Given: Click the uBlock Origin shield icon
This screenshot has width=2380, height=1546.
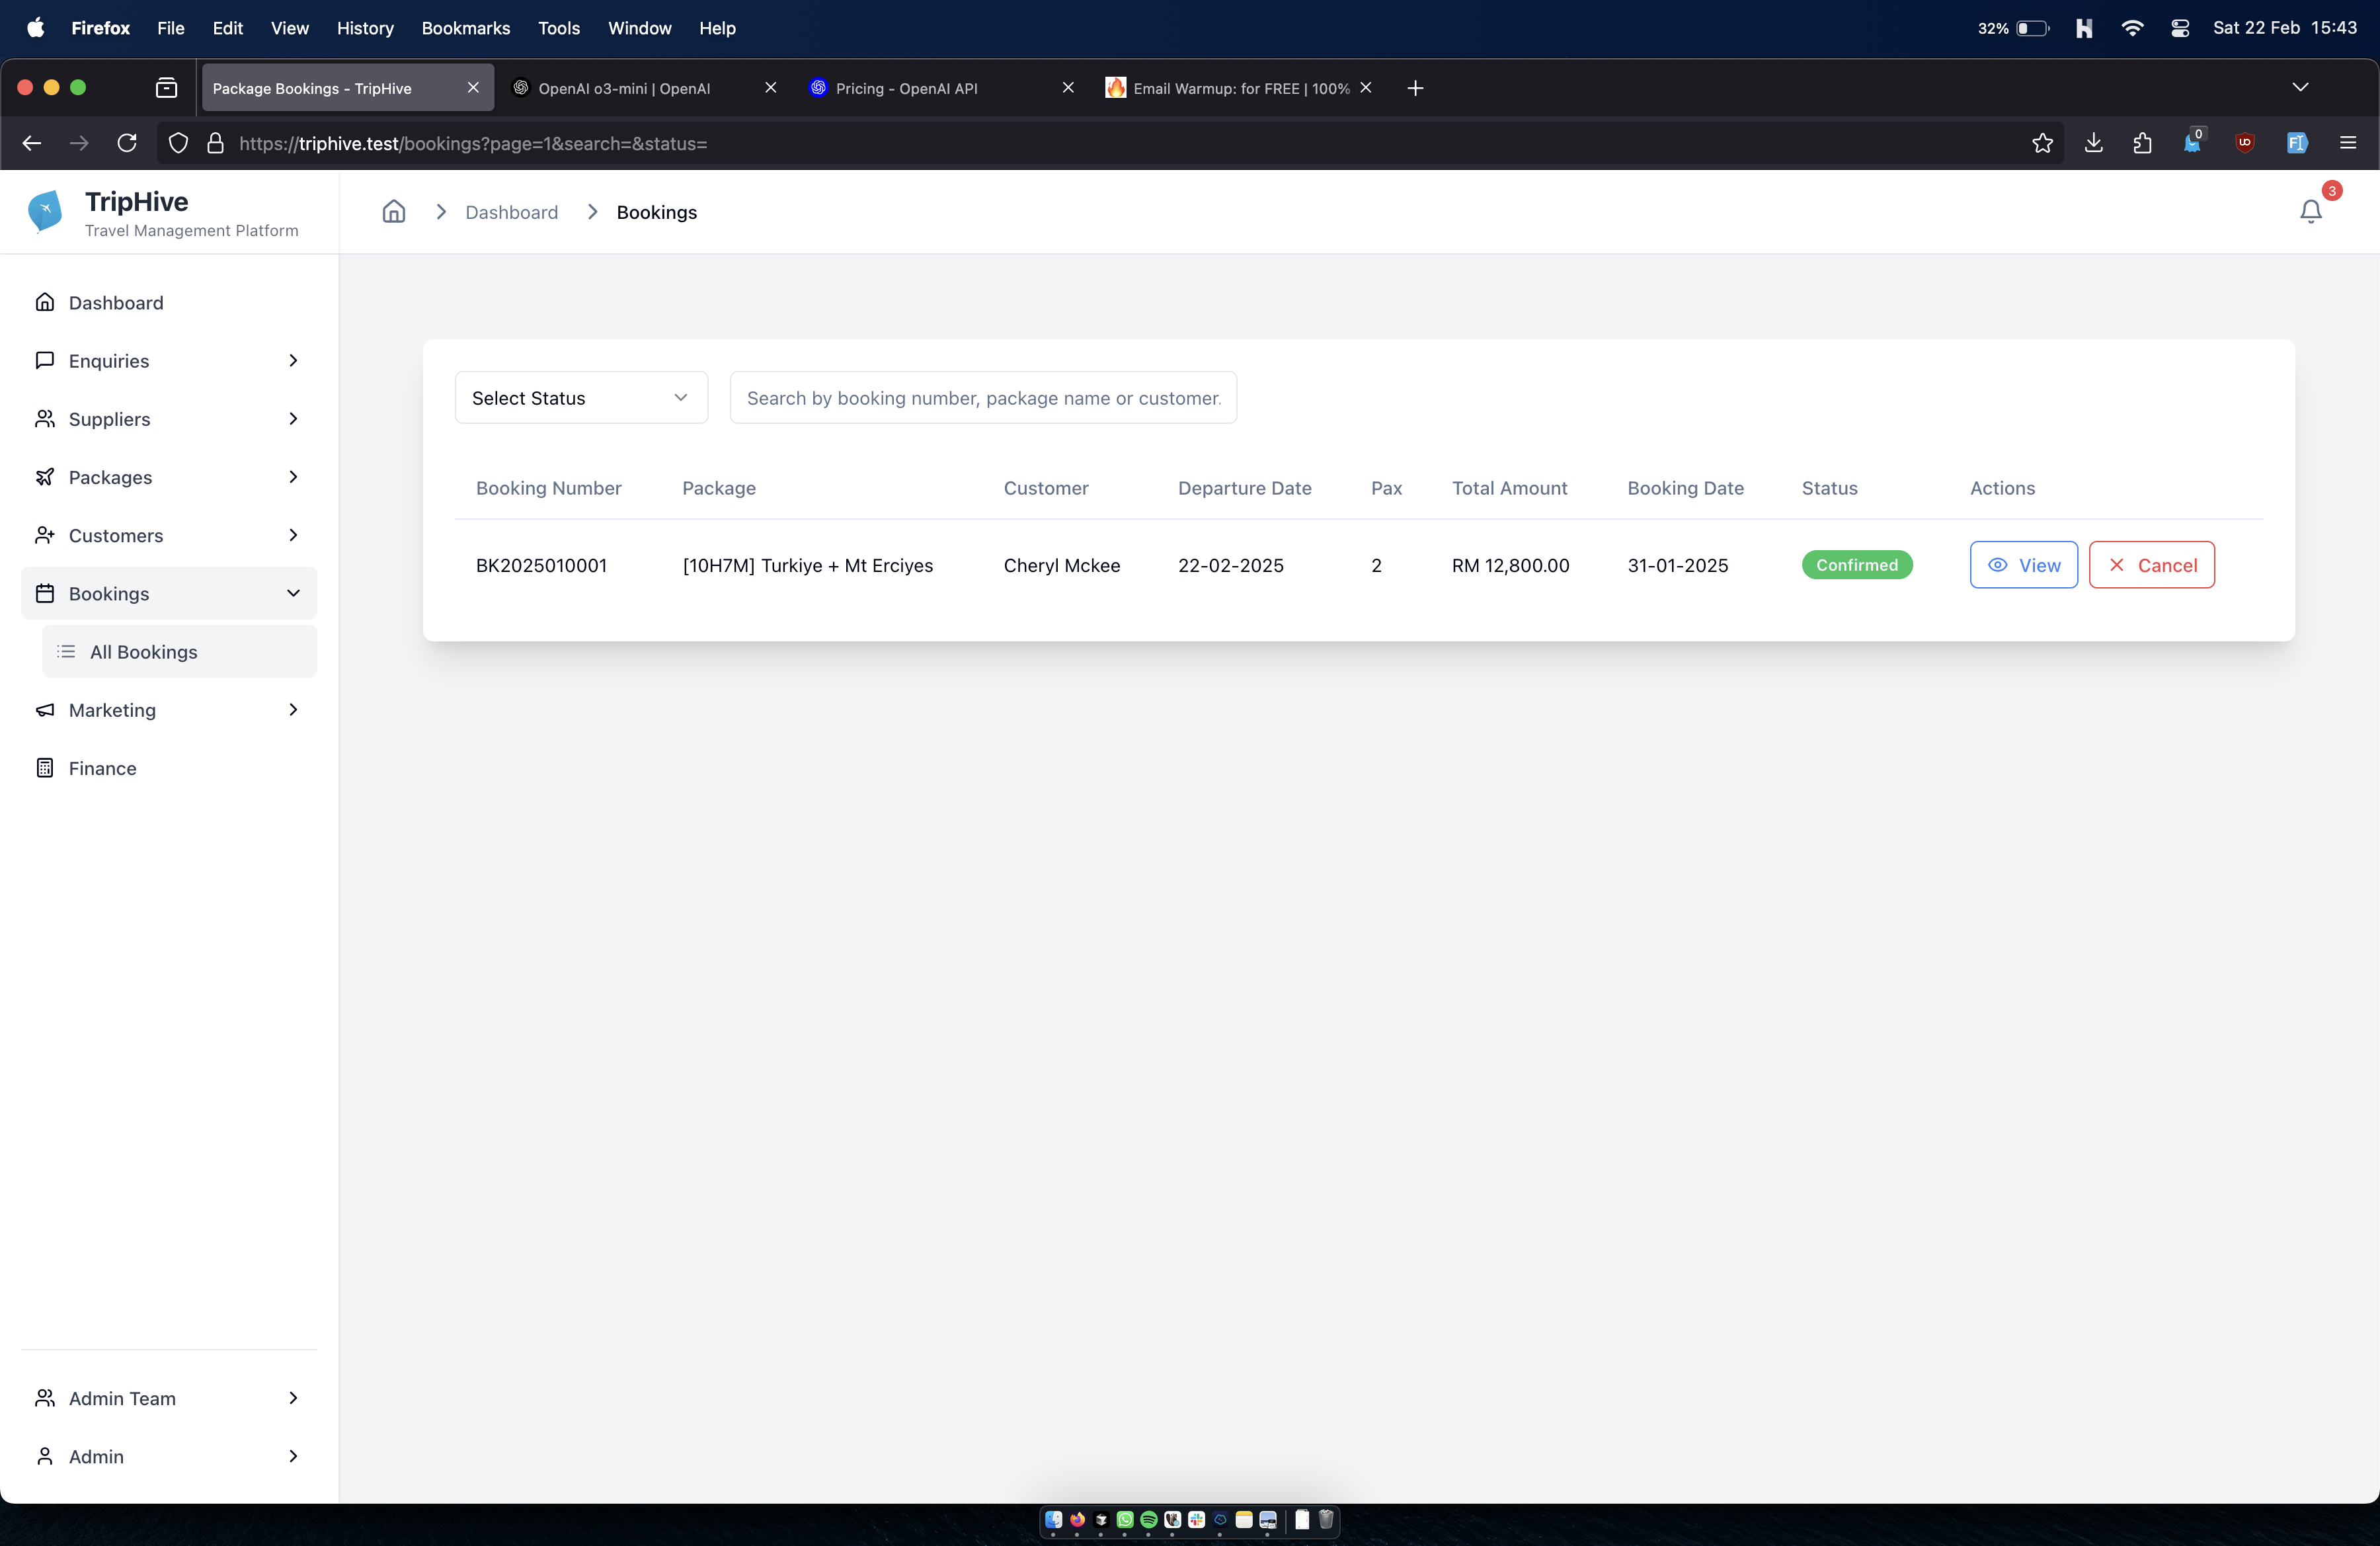Looking at the screenshot, I should [2245, 143].
